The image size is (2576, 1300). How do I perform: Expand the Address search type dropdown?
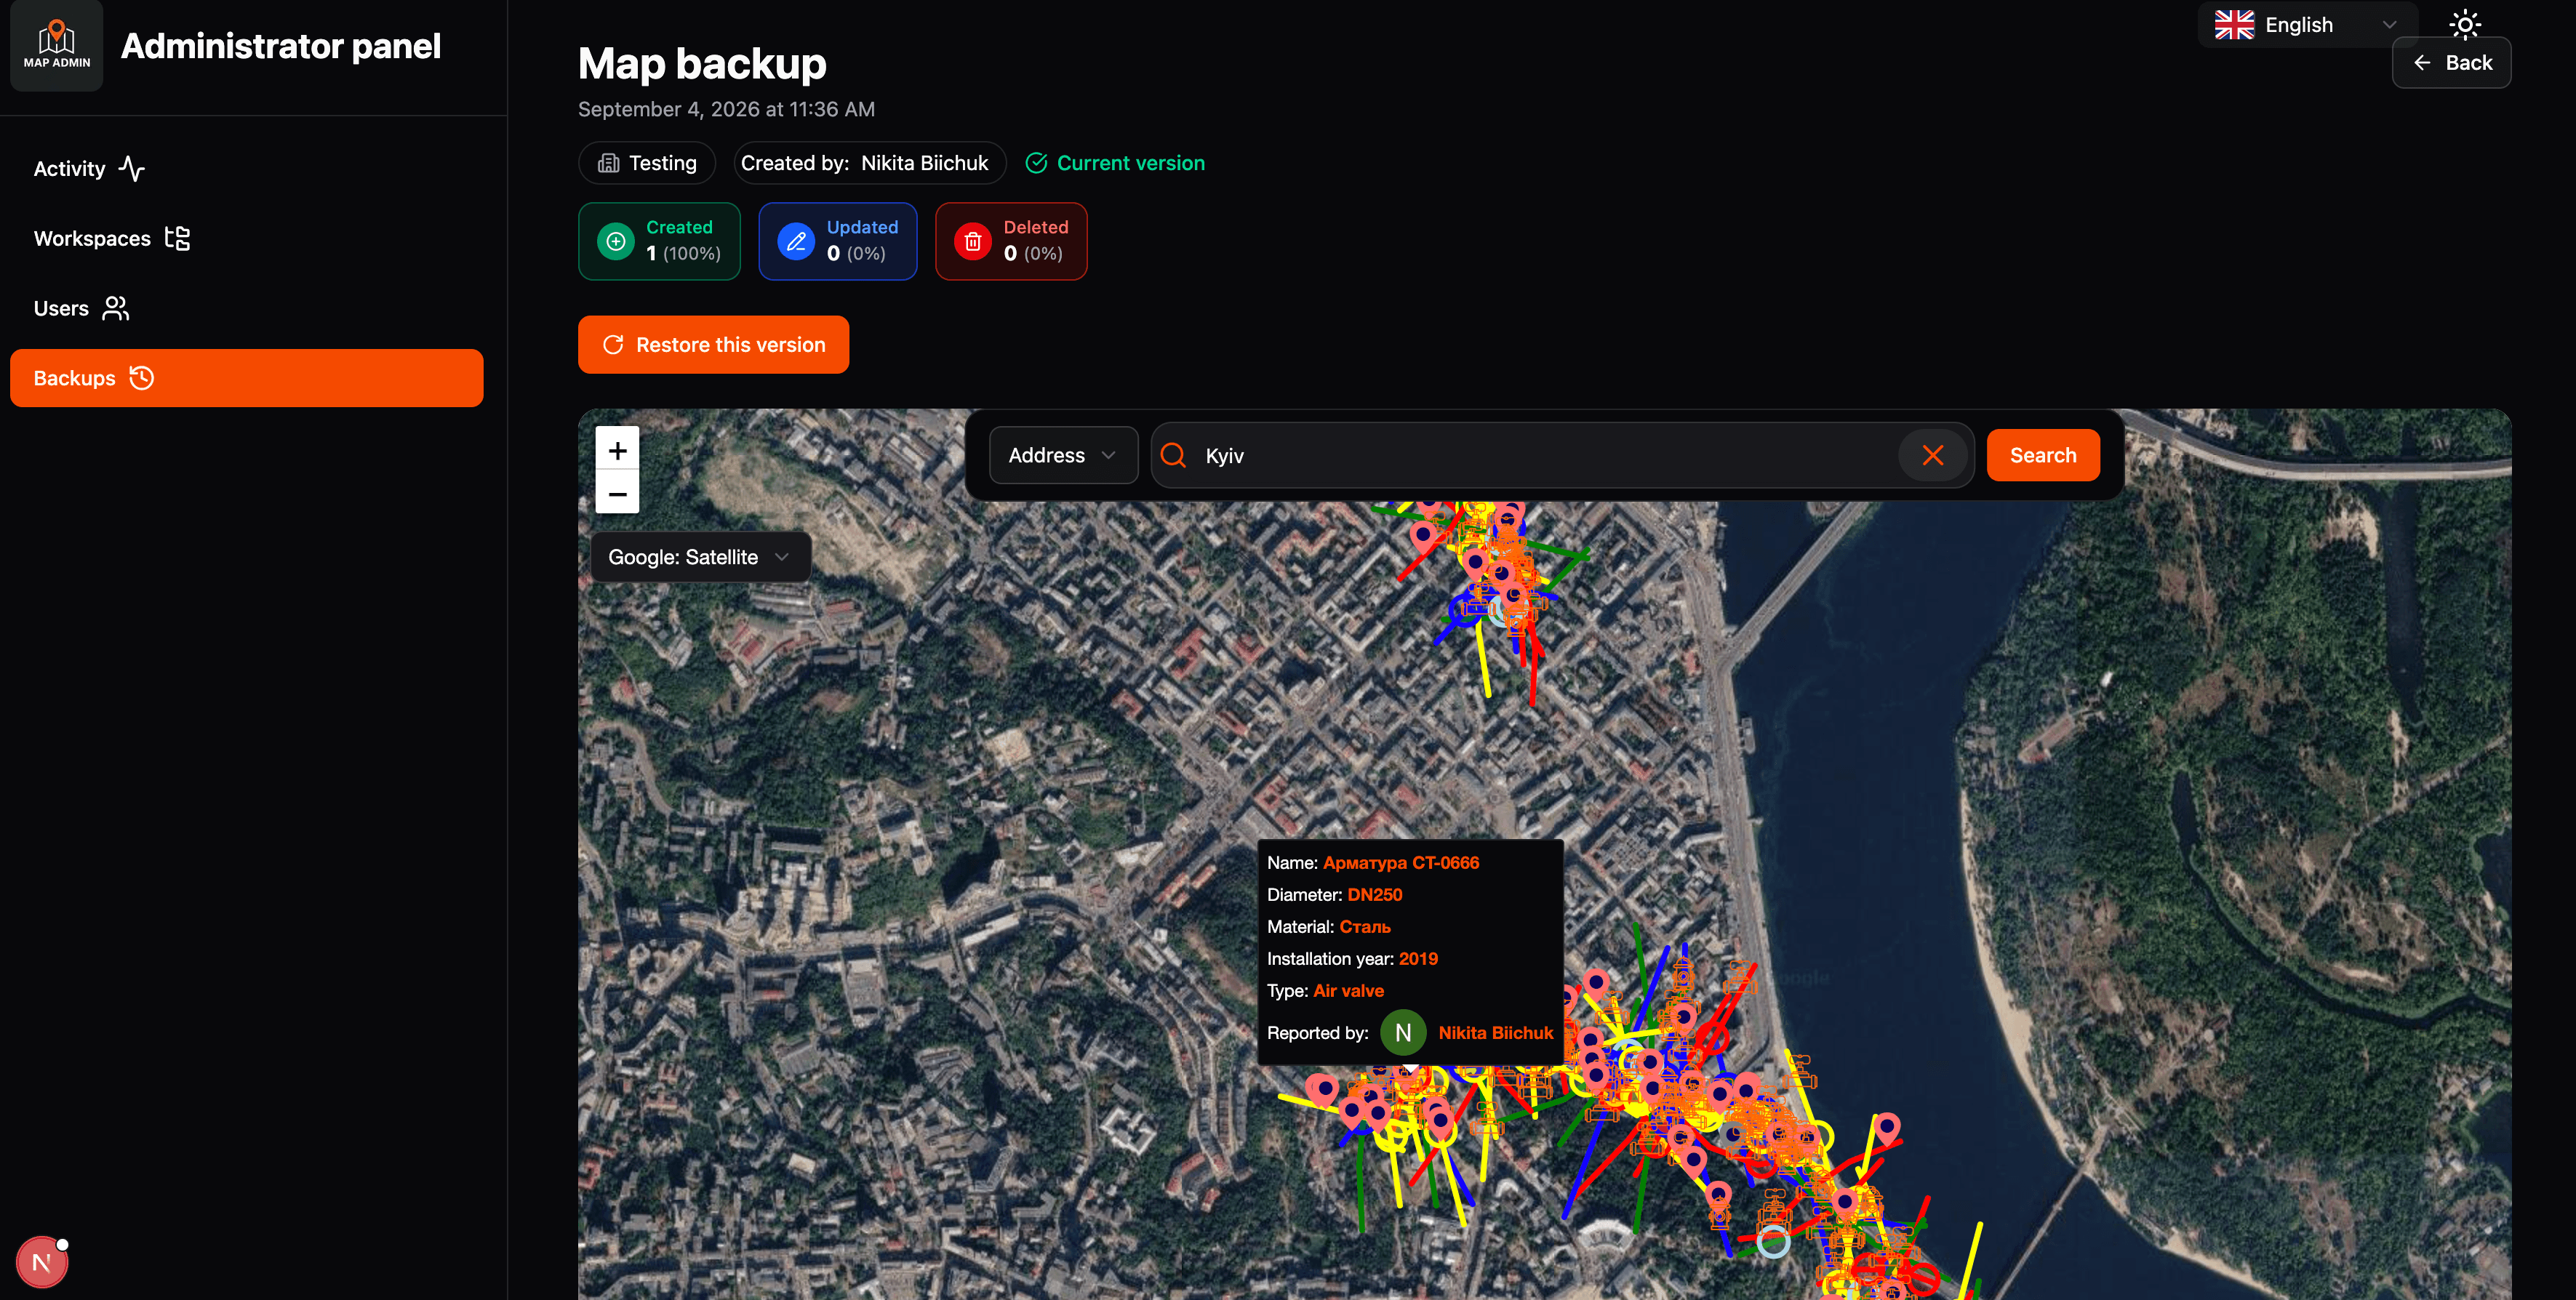coord(1063,455)
